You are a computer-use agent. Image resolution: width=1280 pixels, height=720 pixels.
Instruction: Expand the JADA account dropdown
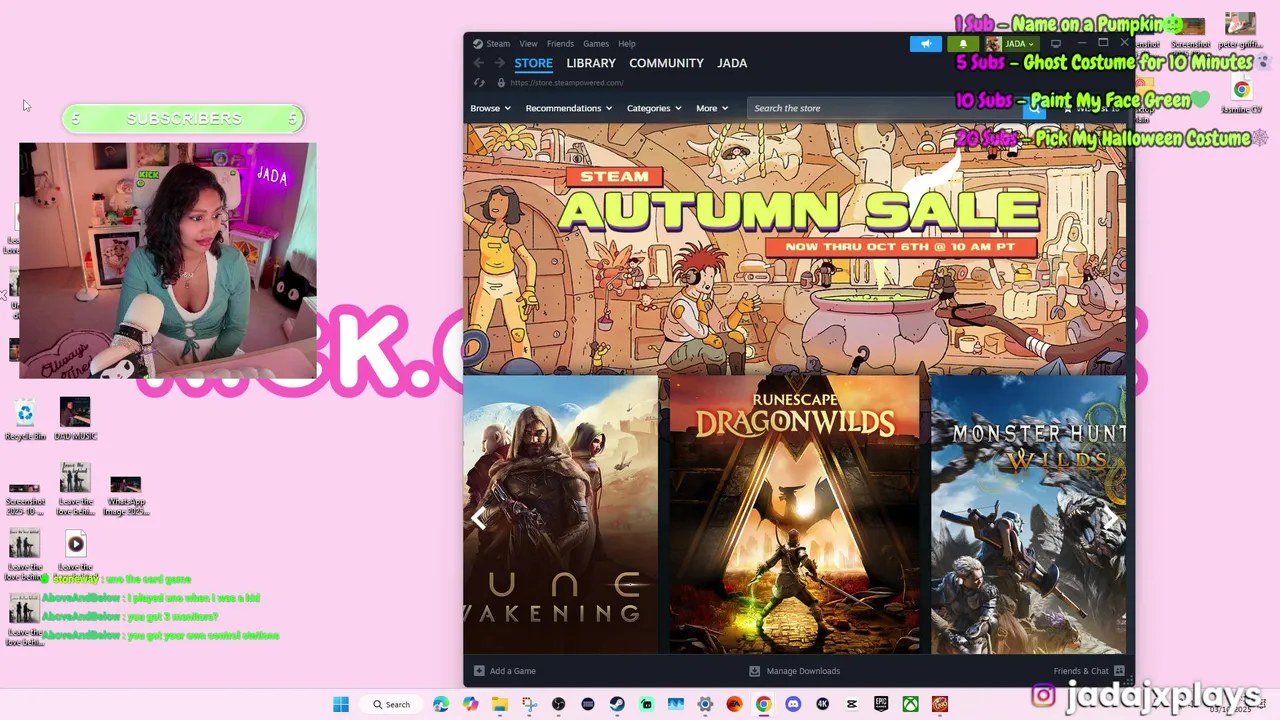coord(1012,44)
